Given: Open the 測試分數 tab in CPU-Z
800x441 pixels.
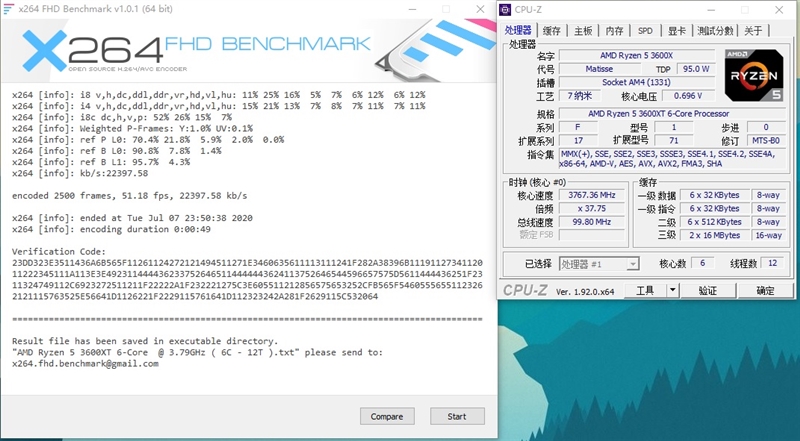Looking at the screenshot, I should tap(715, 31).
